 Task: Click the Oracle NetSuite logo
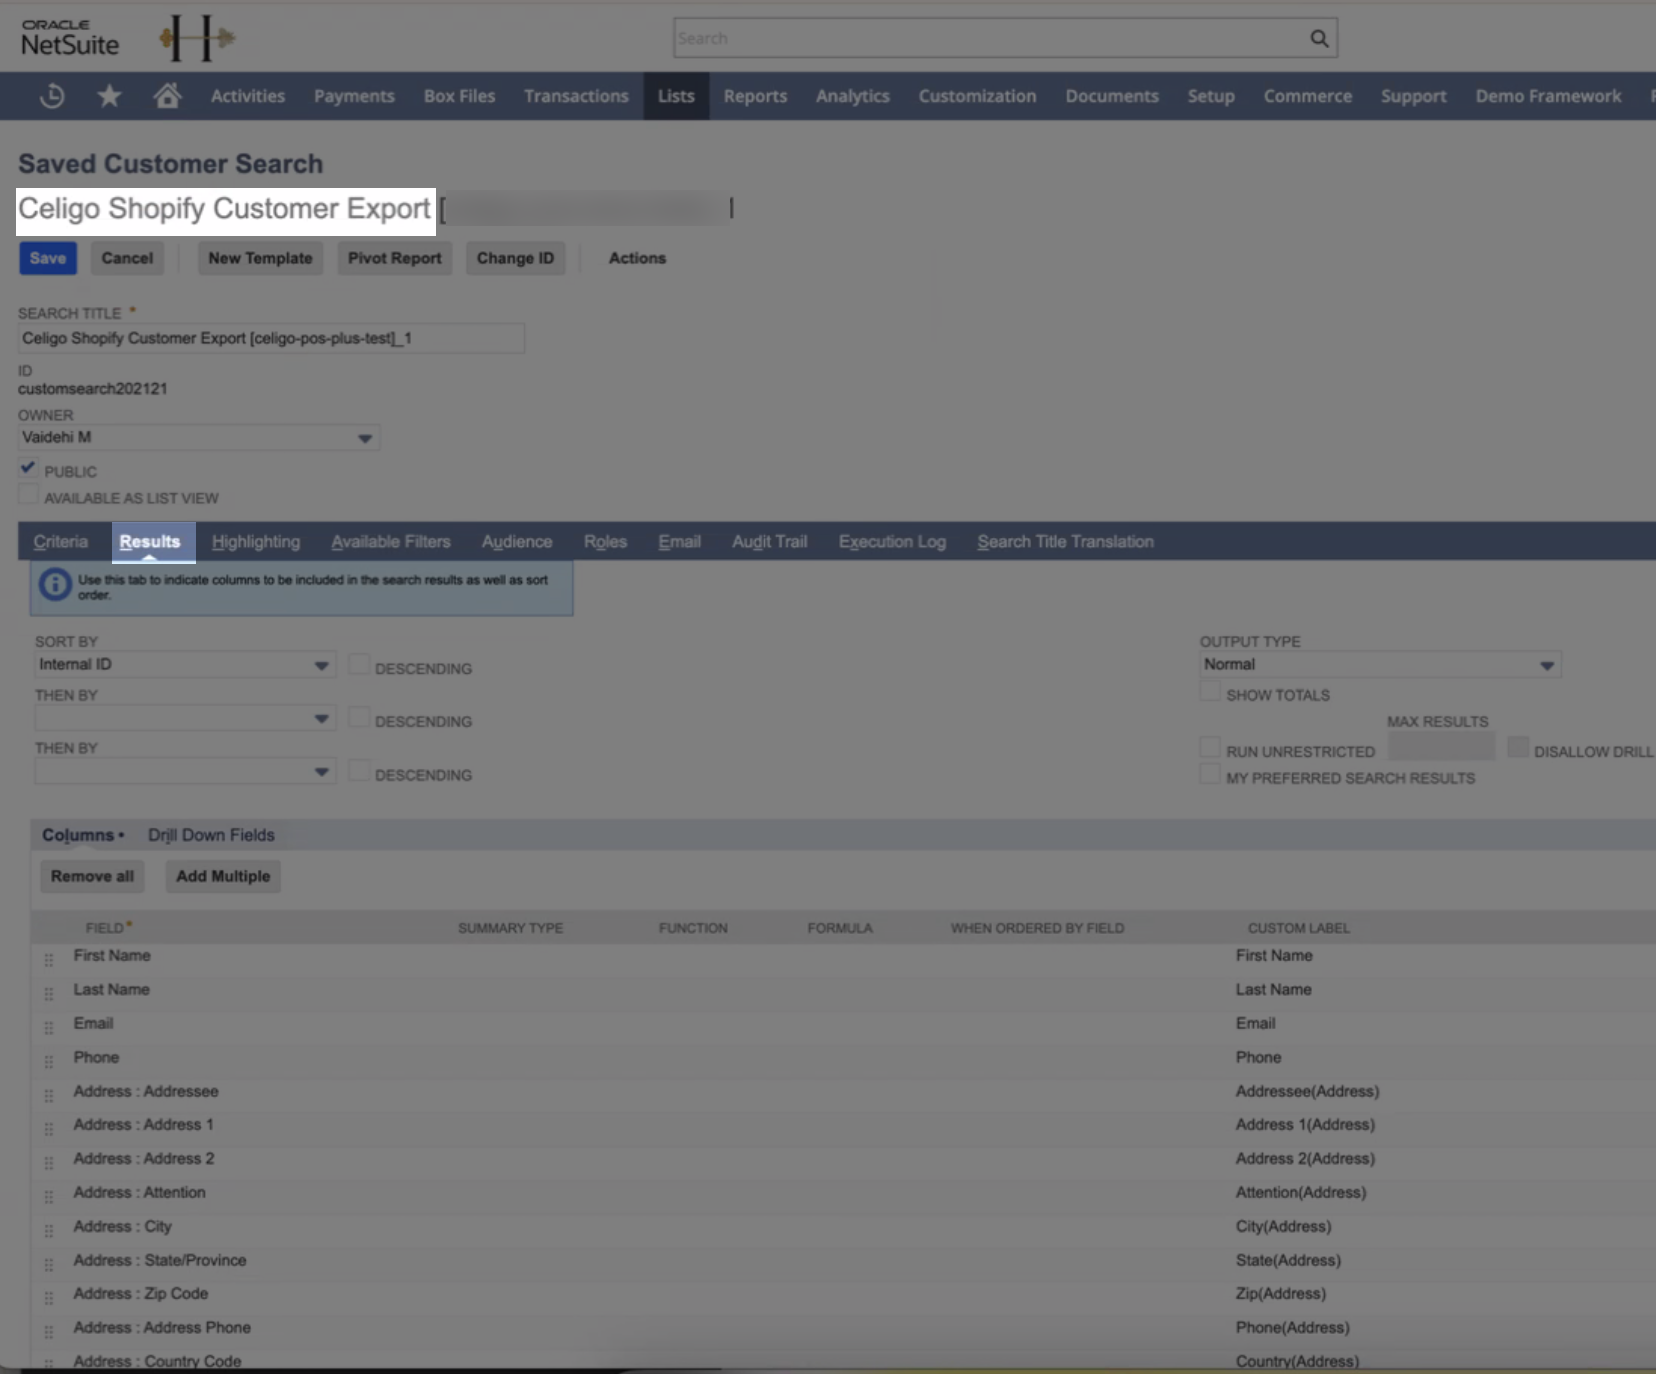70,38
